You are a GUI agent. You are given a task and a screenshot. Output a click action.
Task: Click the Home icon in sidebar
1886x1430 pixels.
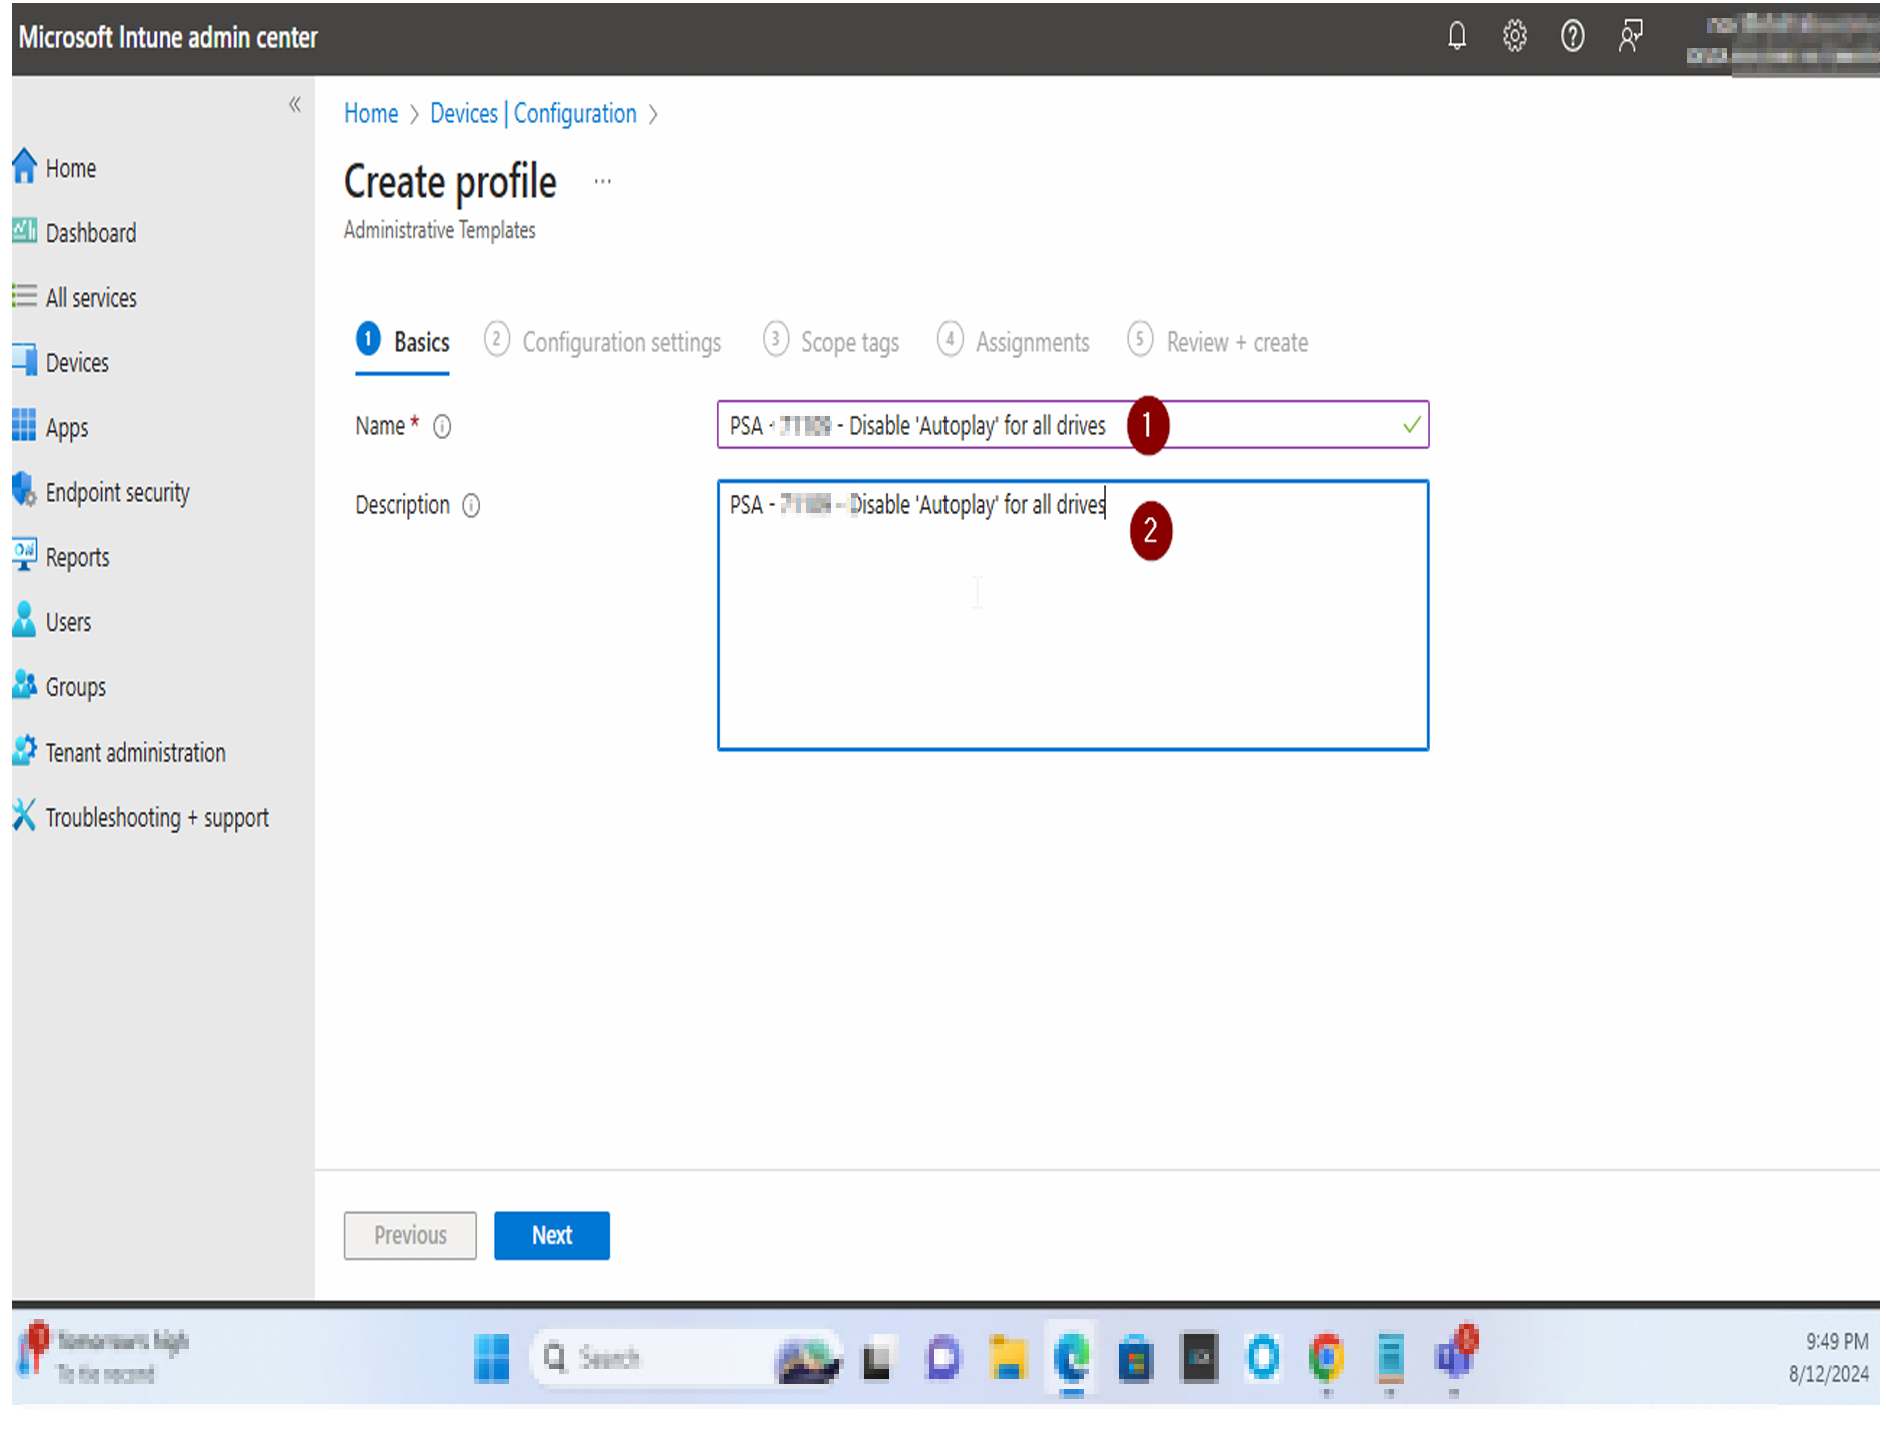pyautogui.click(x=25, y=167)
